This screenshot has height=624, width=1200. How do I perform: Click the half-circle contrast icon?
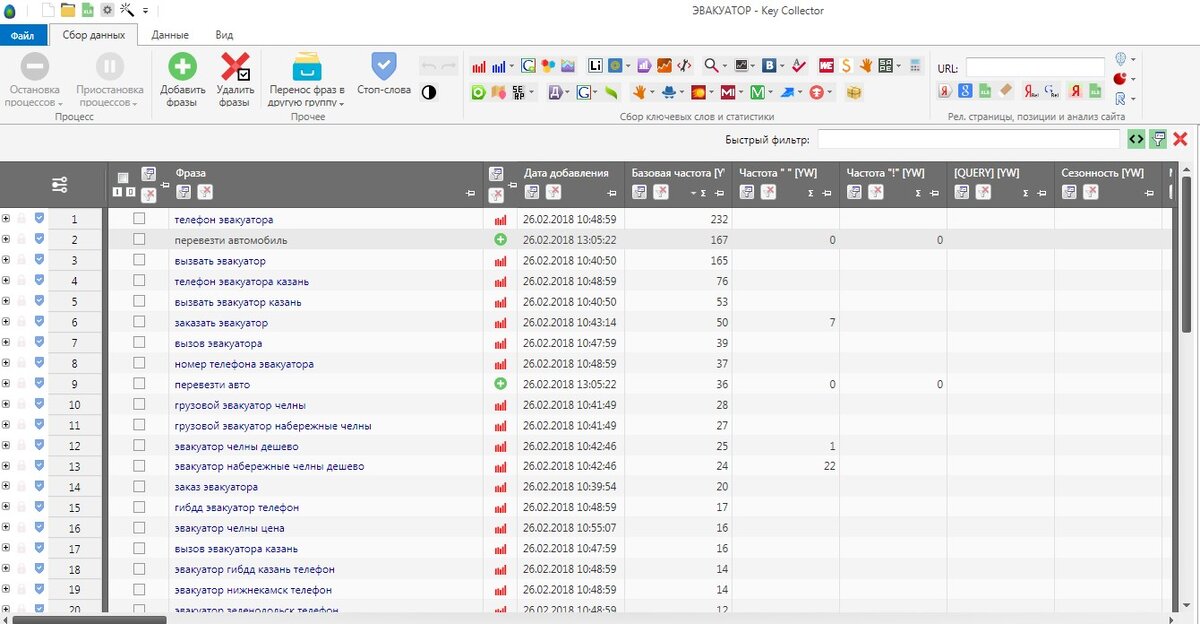429,92
